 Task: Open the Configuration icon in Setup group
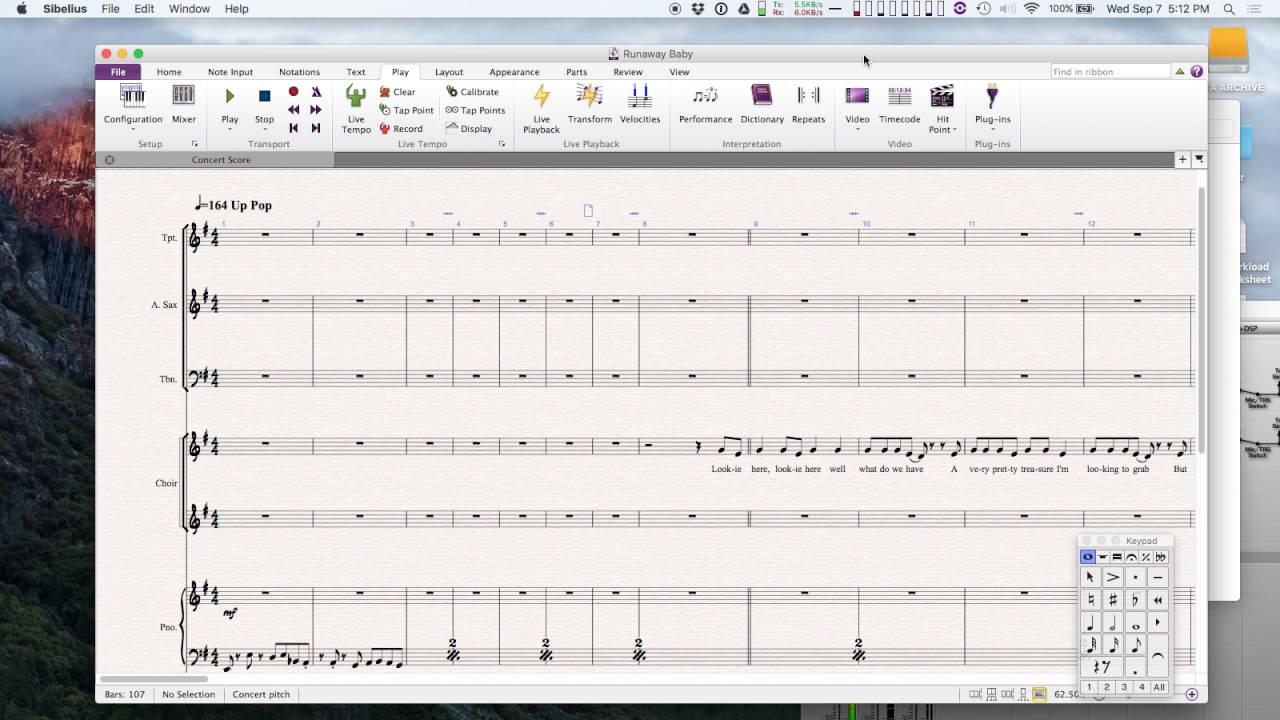133,96
